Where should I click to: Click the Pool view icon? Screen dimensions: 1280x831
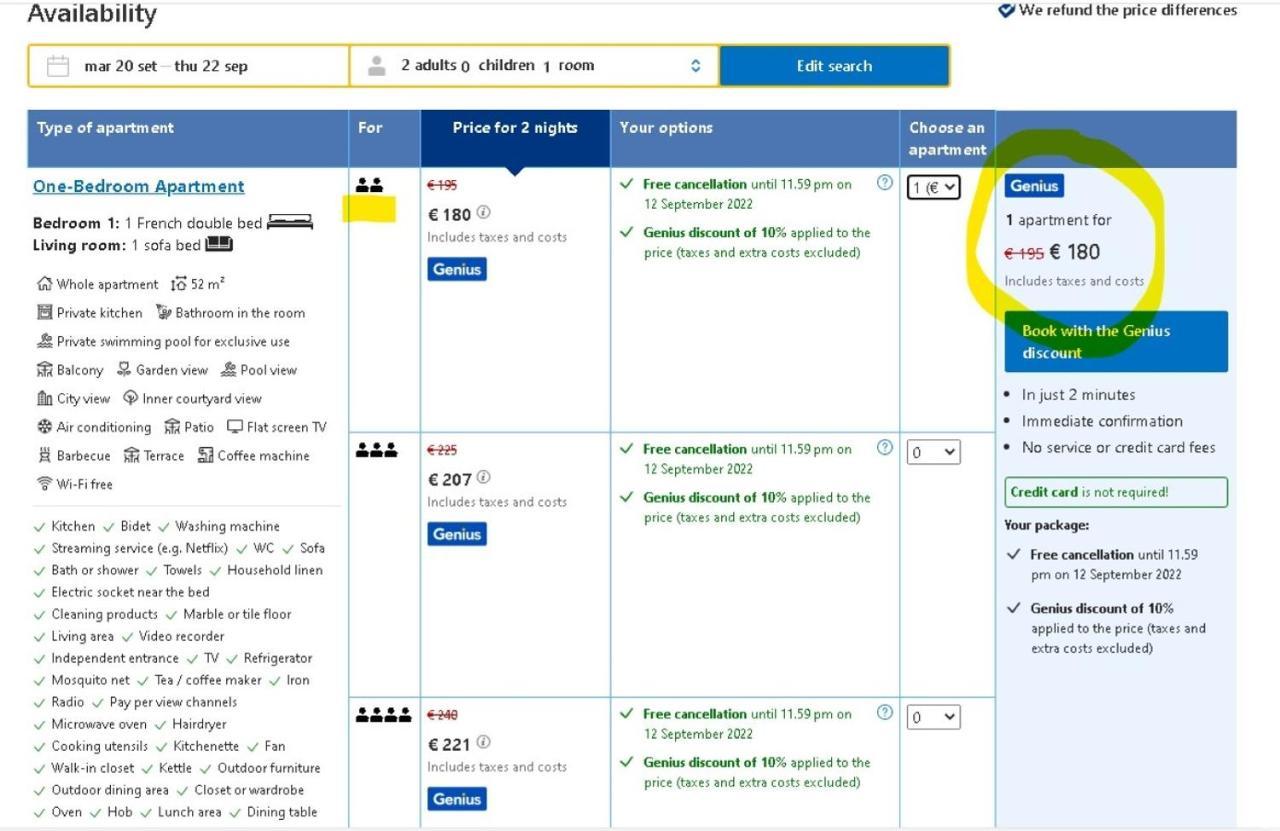point(228,369)
